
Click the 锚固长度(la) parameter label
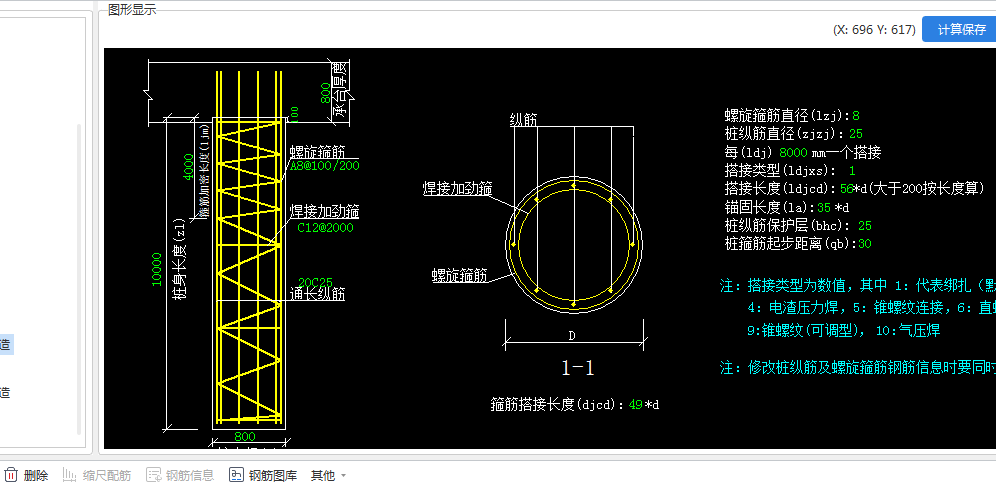(x=770, y=207)
